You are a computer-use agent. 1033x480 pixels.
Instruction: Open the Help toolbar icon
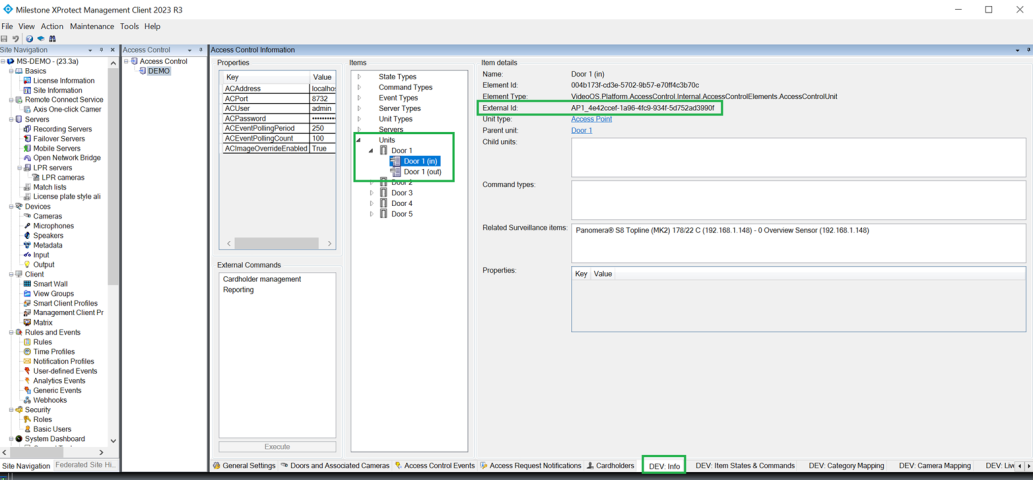[29, 39]
